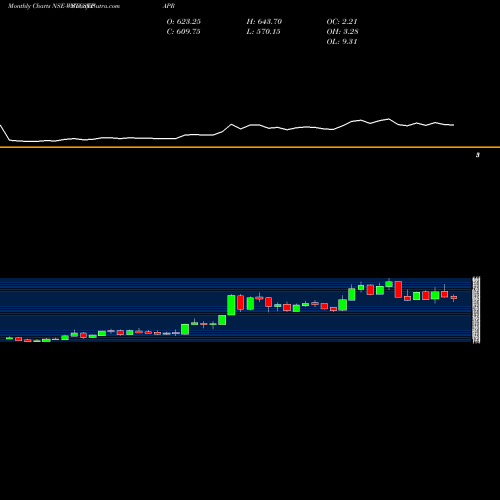Click the close price value 609.75
The width and height of the screenshot is (500, 500).
tap(188, 32)
